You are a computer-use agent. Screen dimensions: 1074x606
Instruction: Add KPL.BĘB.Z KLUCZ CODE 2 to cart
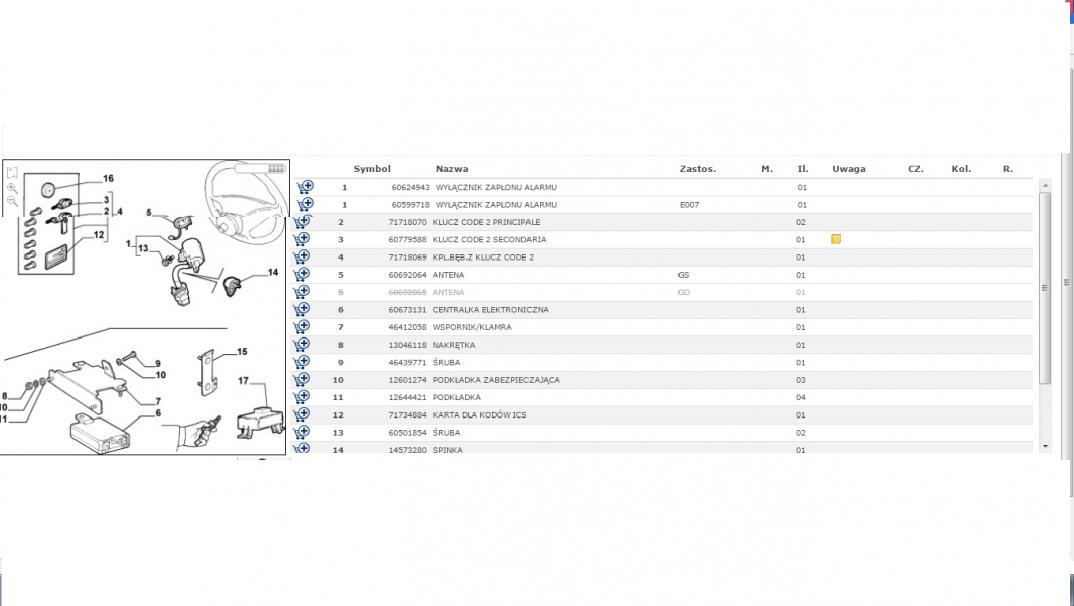pos(301,257)
